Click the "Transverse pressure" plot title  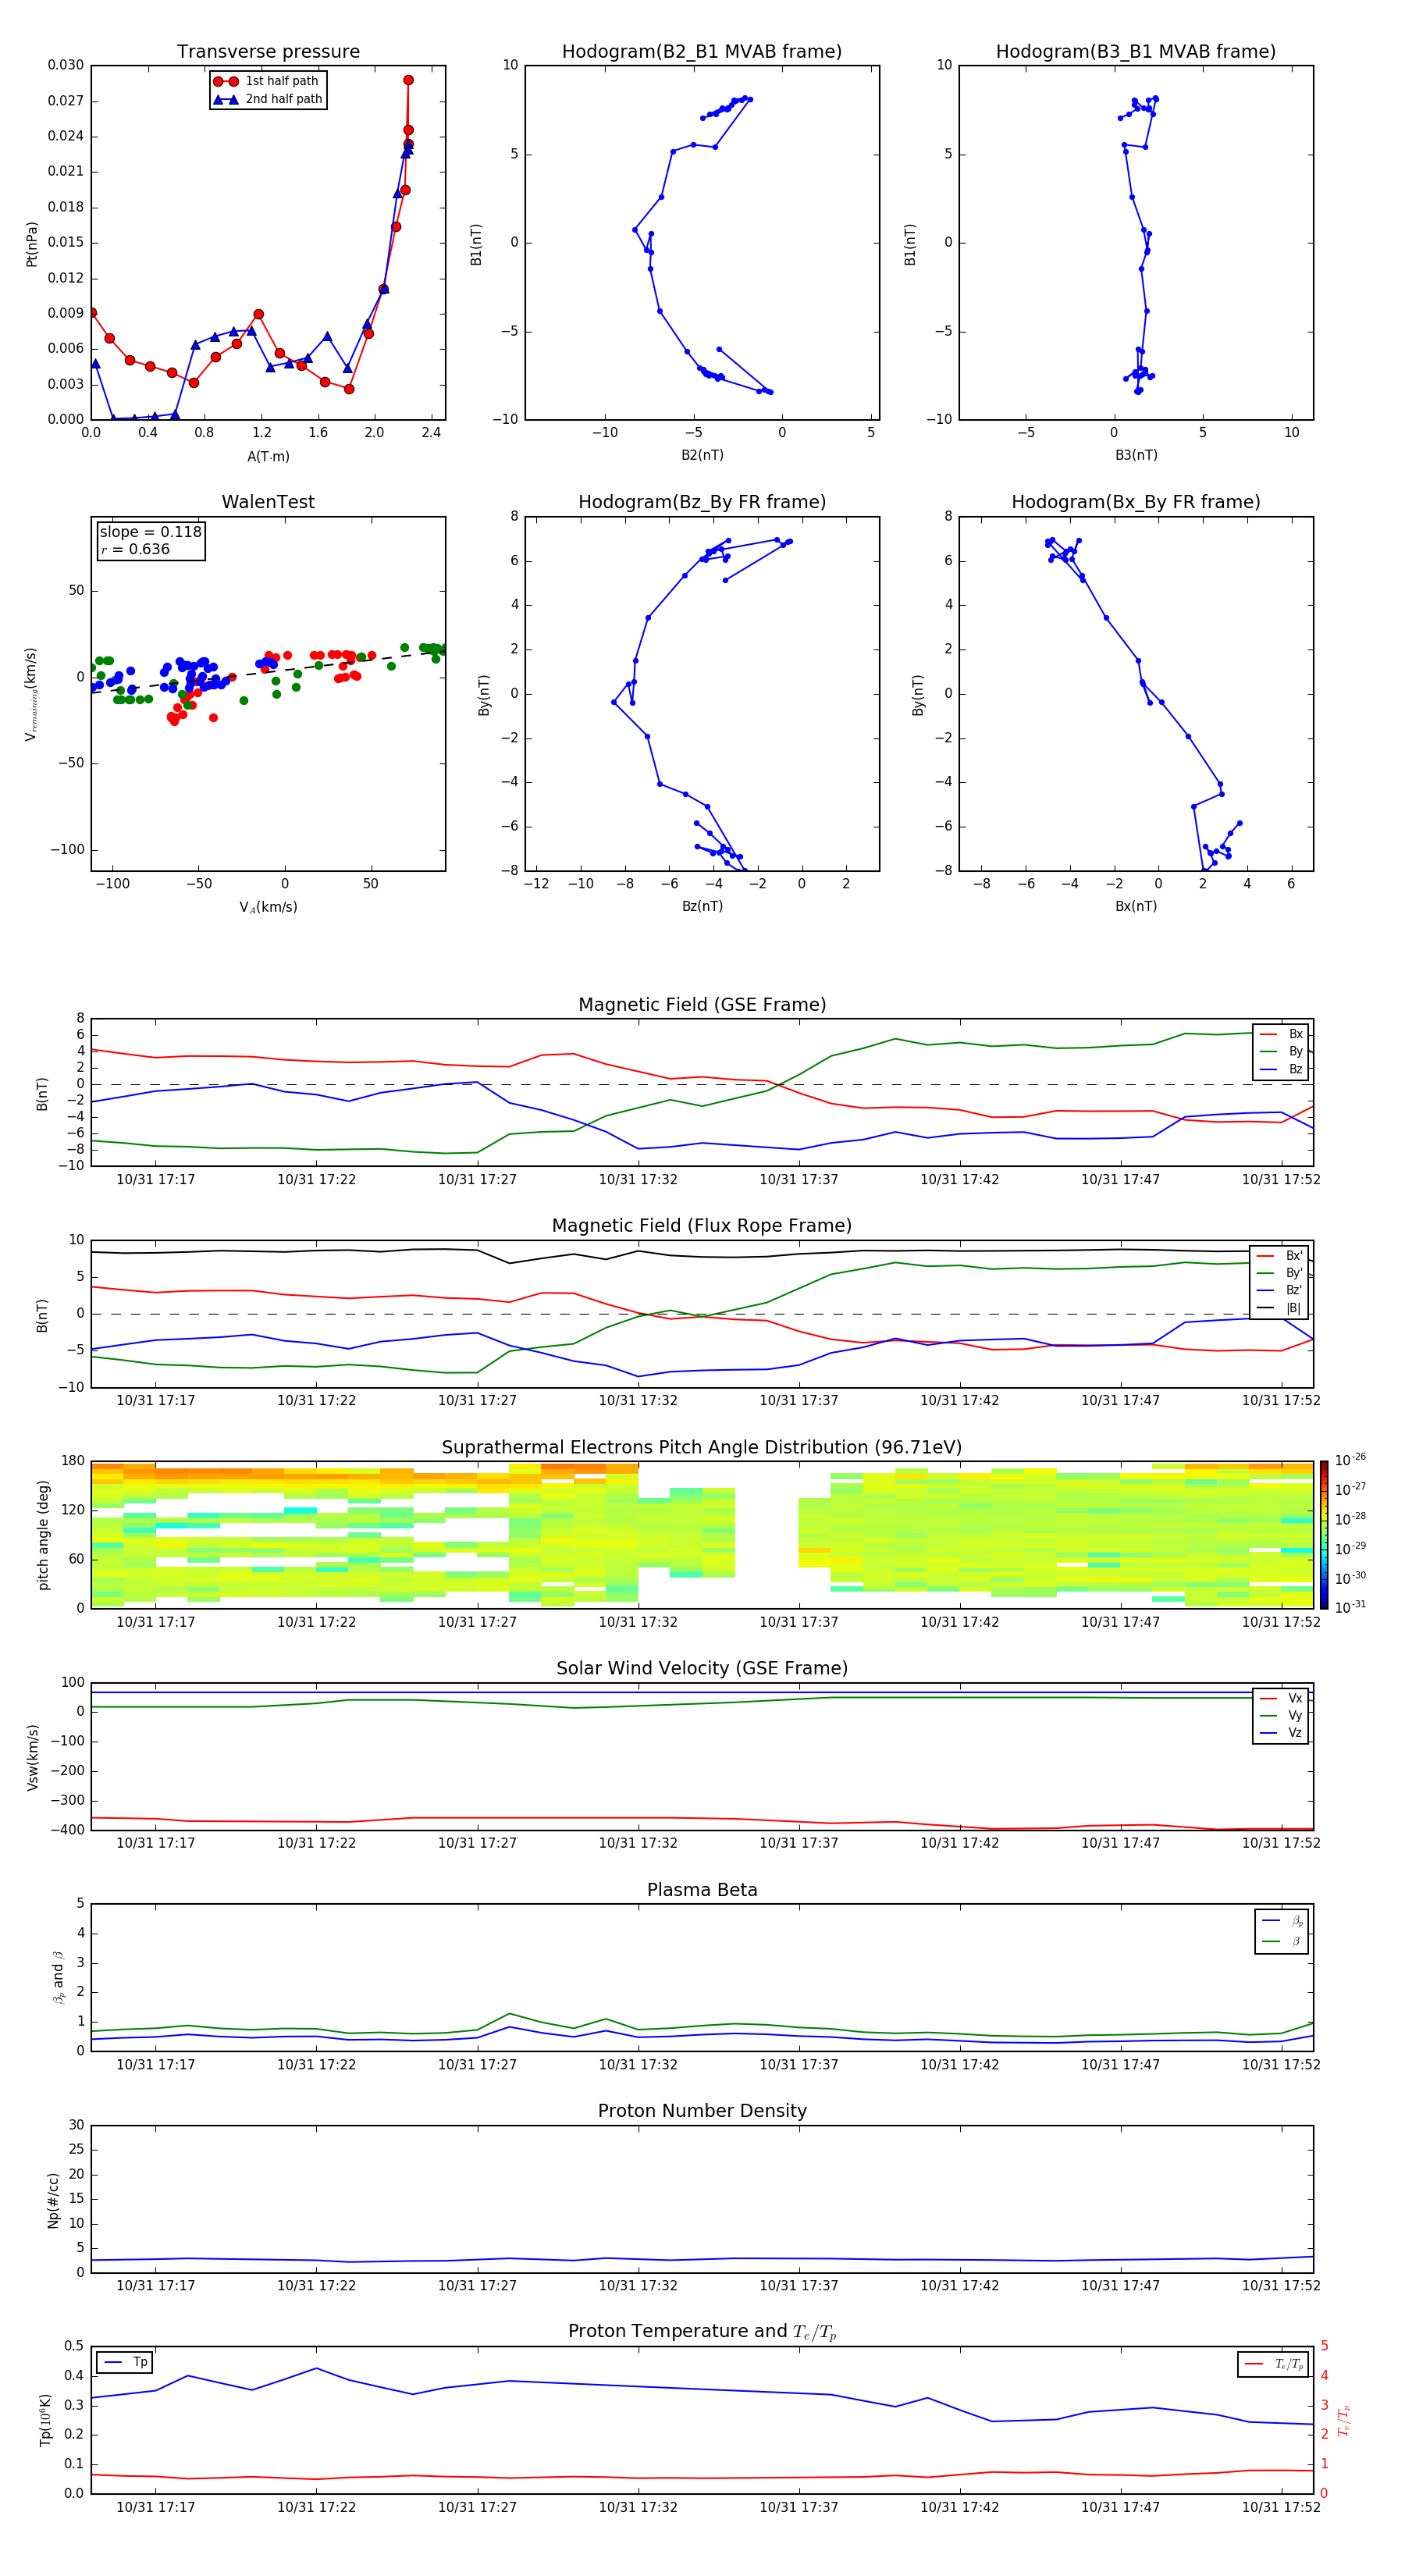pyautogui.click(x=268, y=52)
